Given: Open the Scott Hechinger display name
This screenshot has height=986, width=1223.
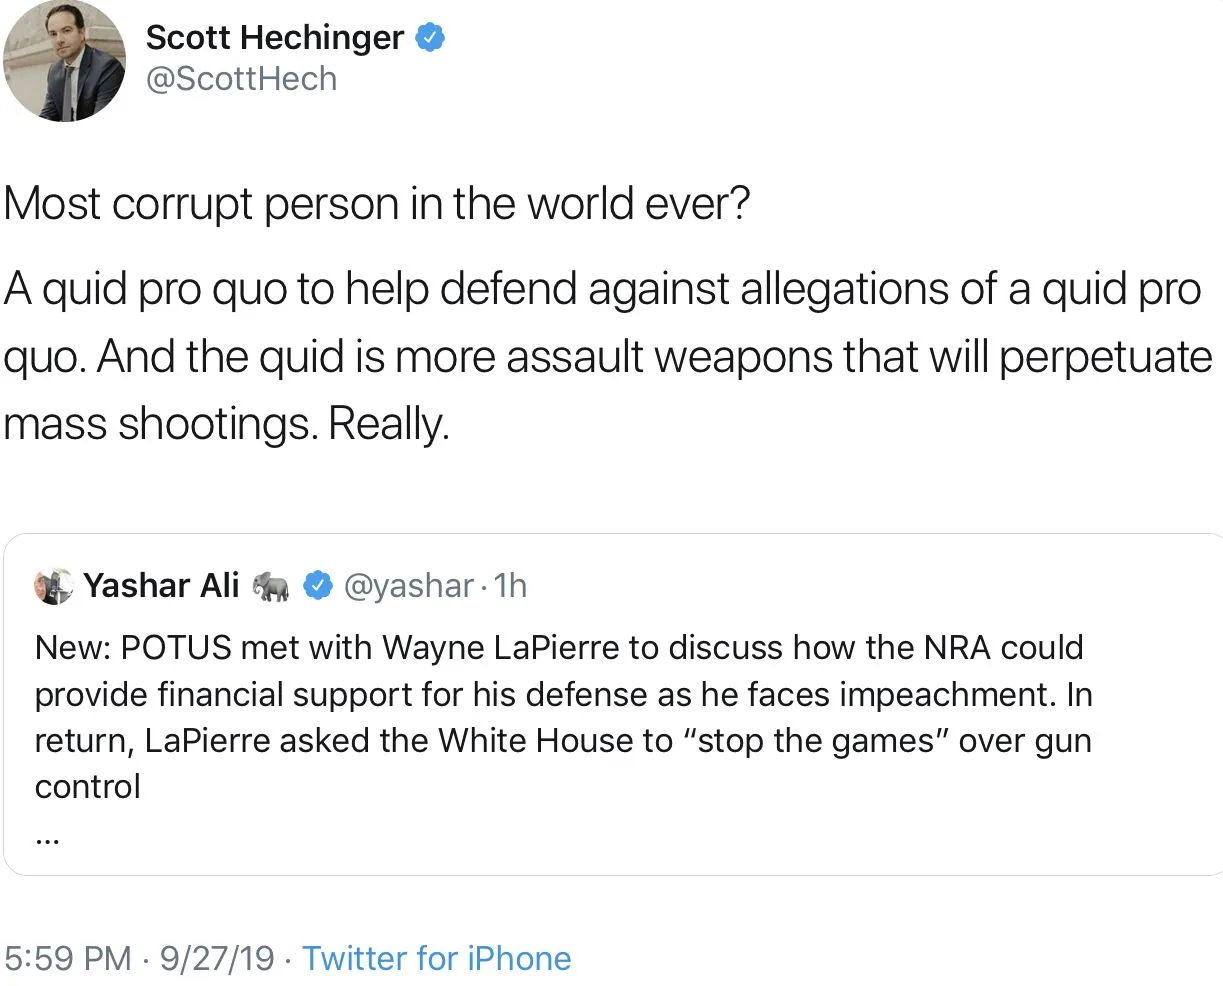Looking at the screenshot, I should point(274,38).
